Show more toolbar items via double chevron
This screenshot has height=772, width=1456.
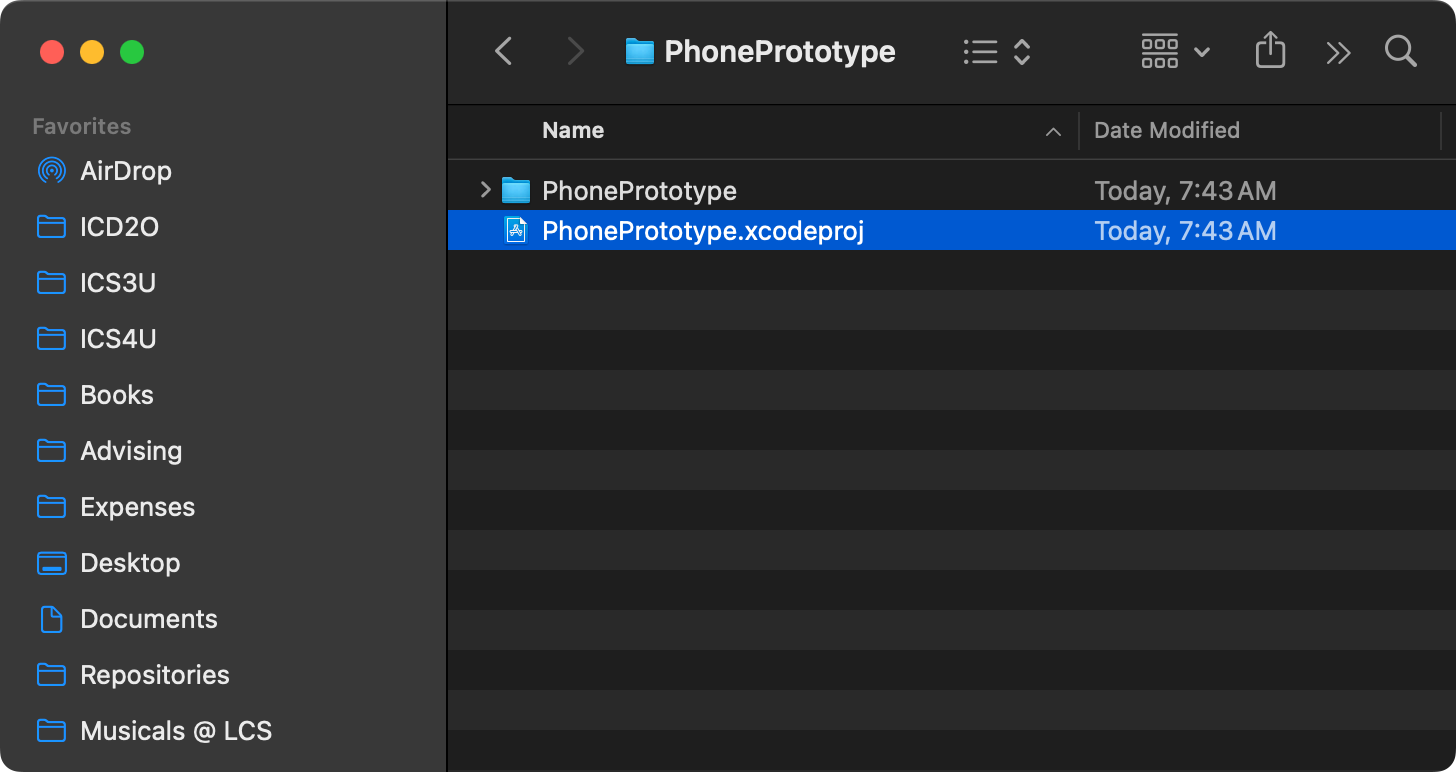(x=1338, y=53)
